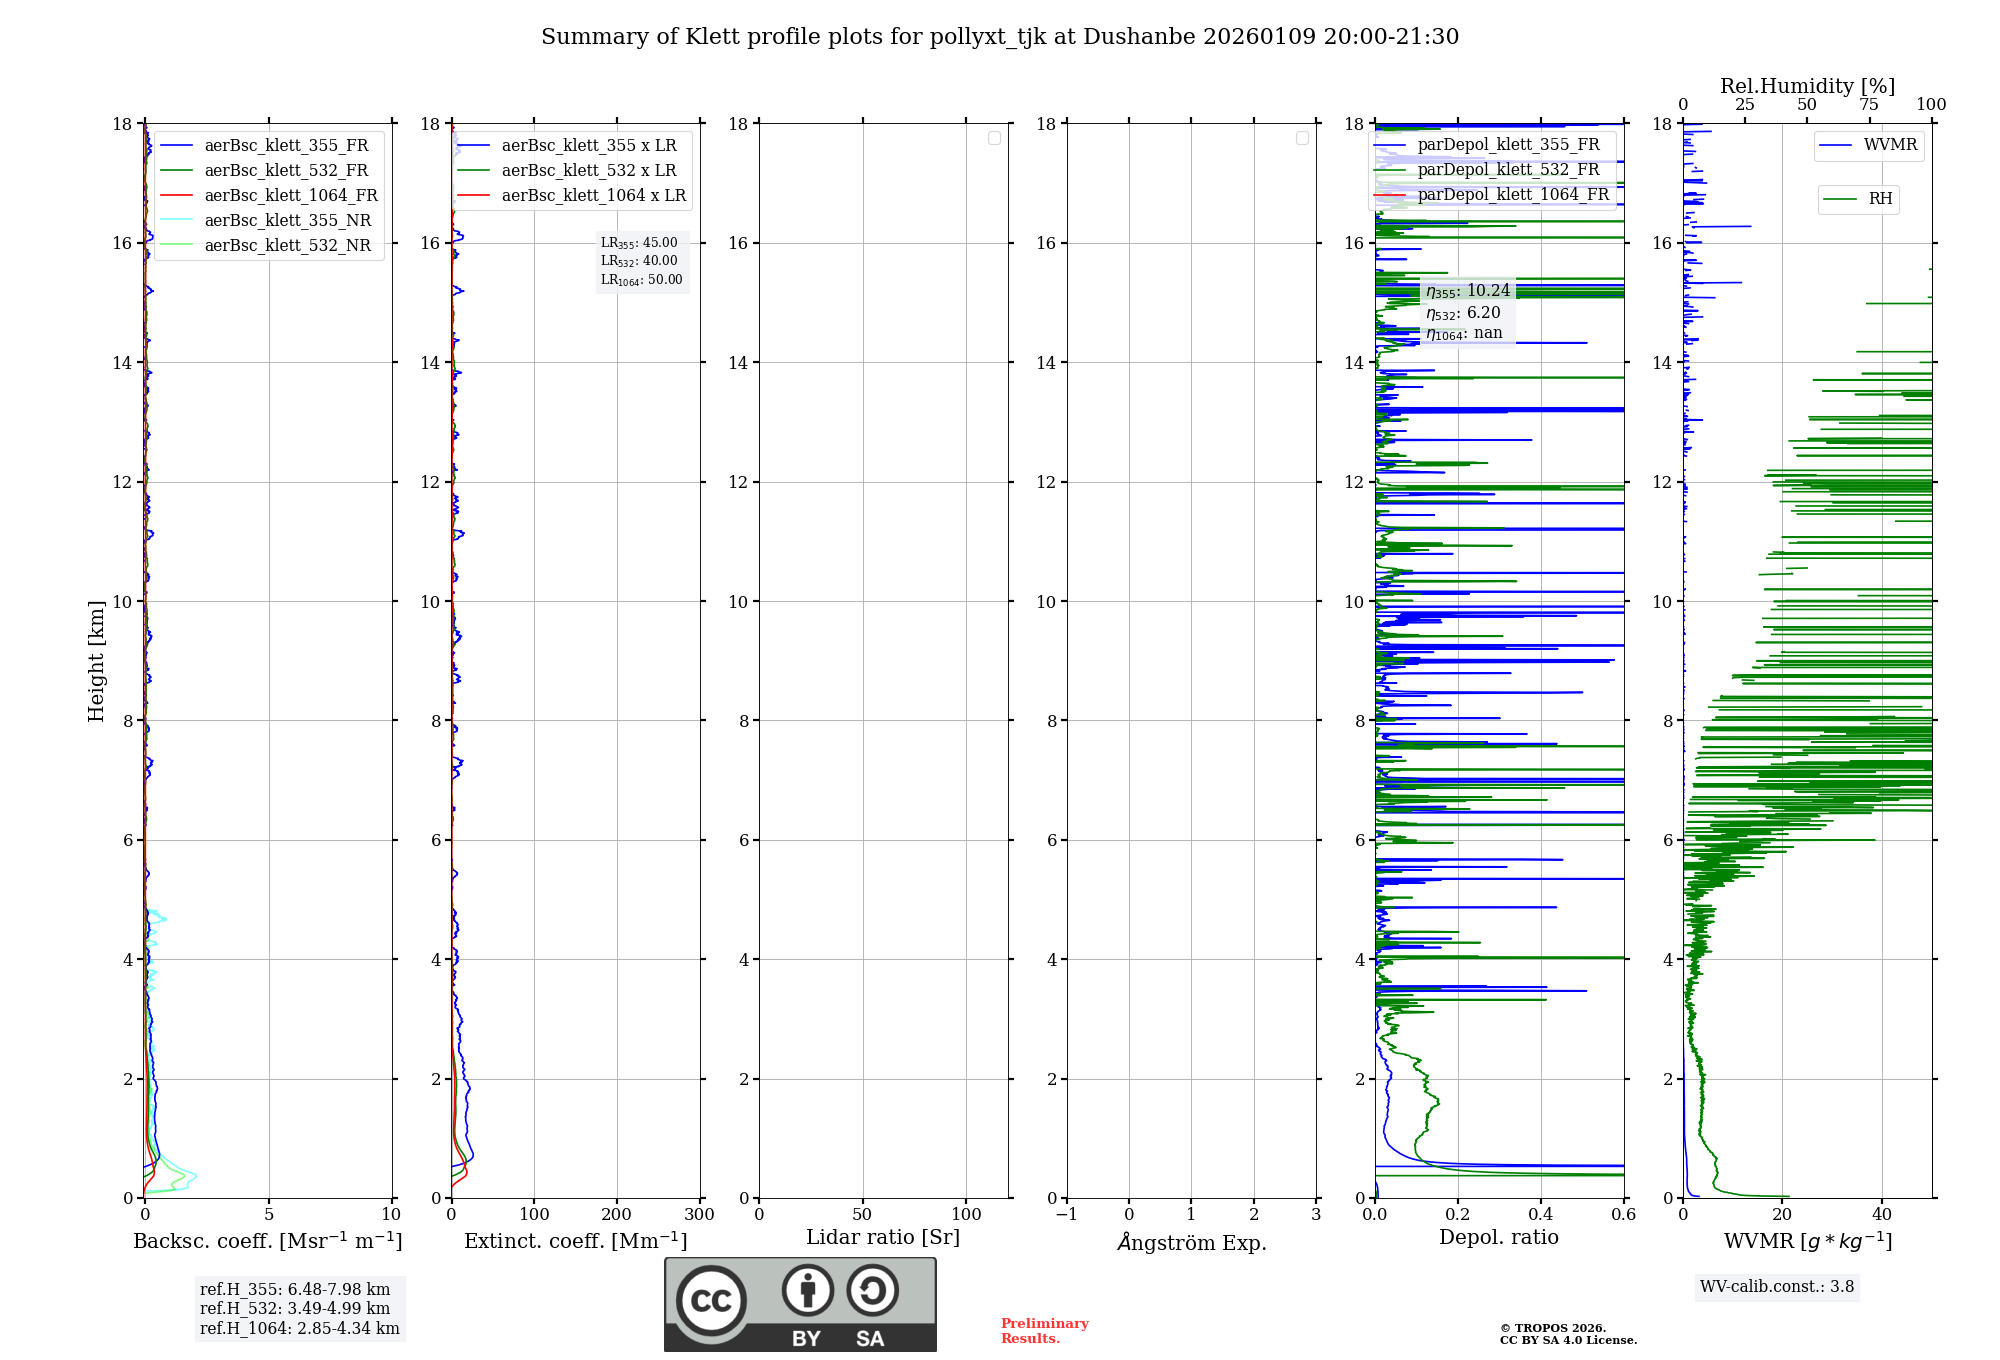
Task: Click the light green aerBsc_klett_532_NR legend entry
Action: coord(287,246)
